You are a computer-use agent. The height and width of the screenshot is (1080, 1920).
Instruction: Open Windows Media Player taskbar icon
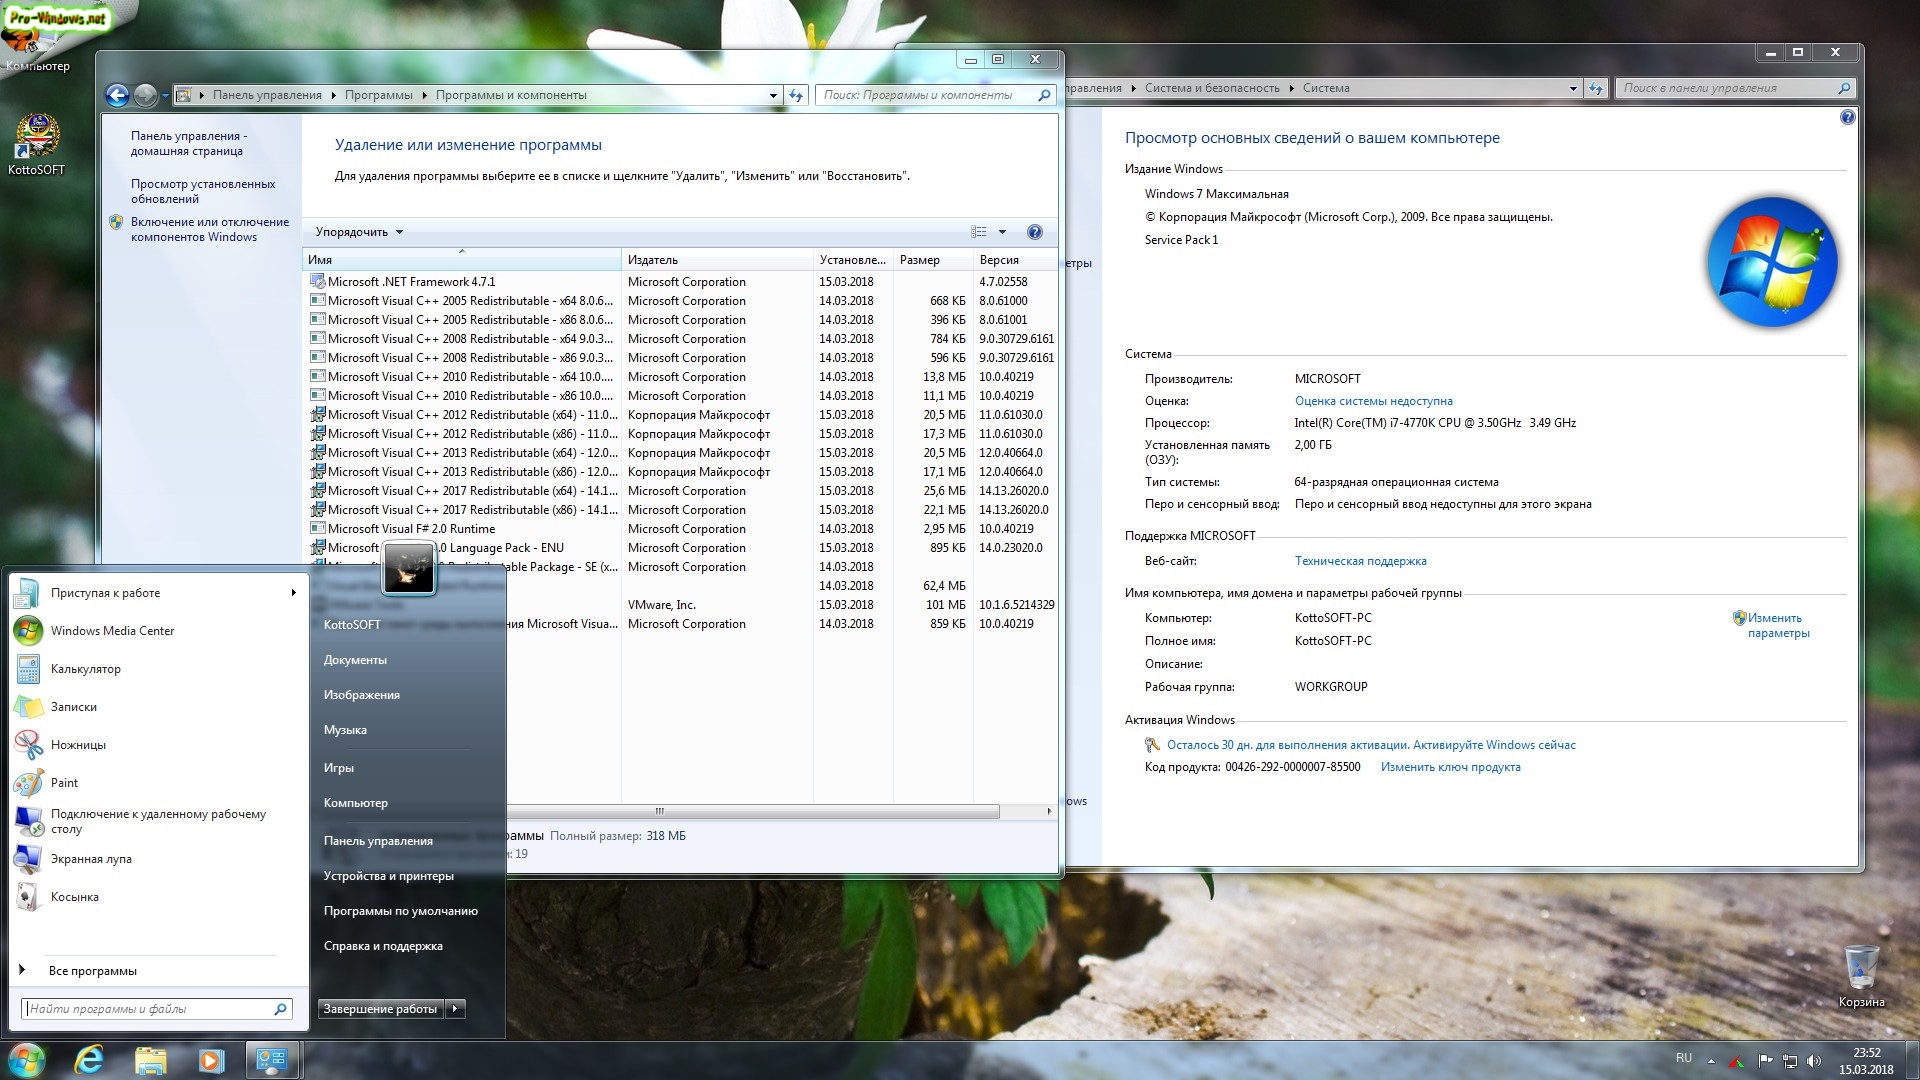211,1059
